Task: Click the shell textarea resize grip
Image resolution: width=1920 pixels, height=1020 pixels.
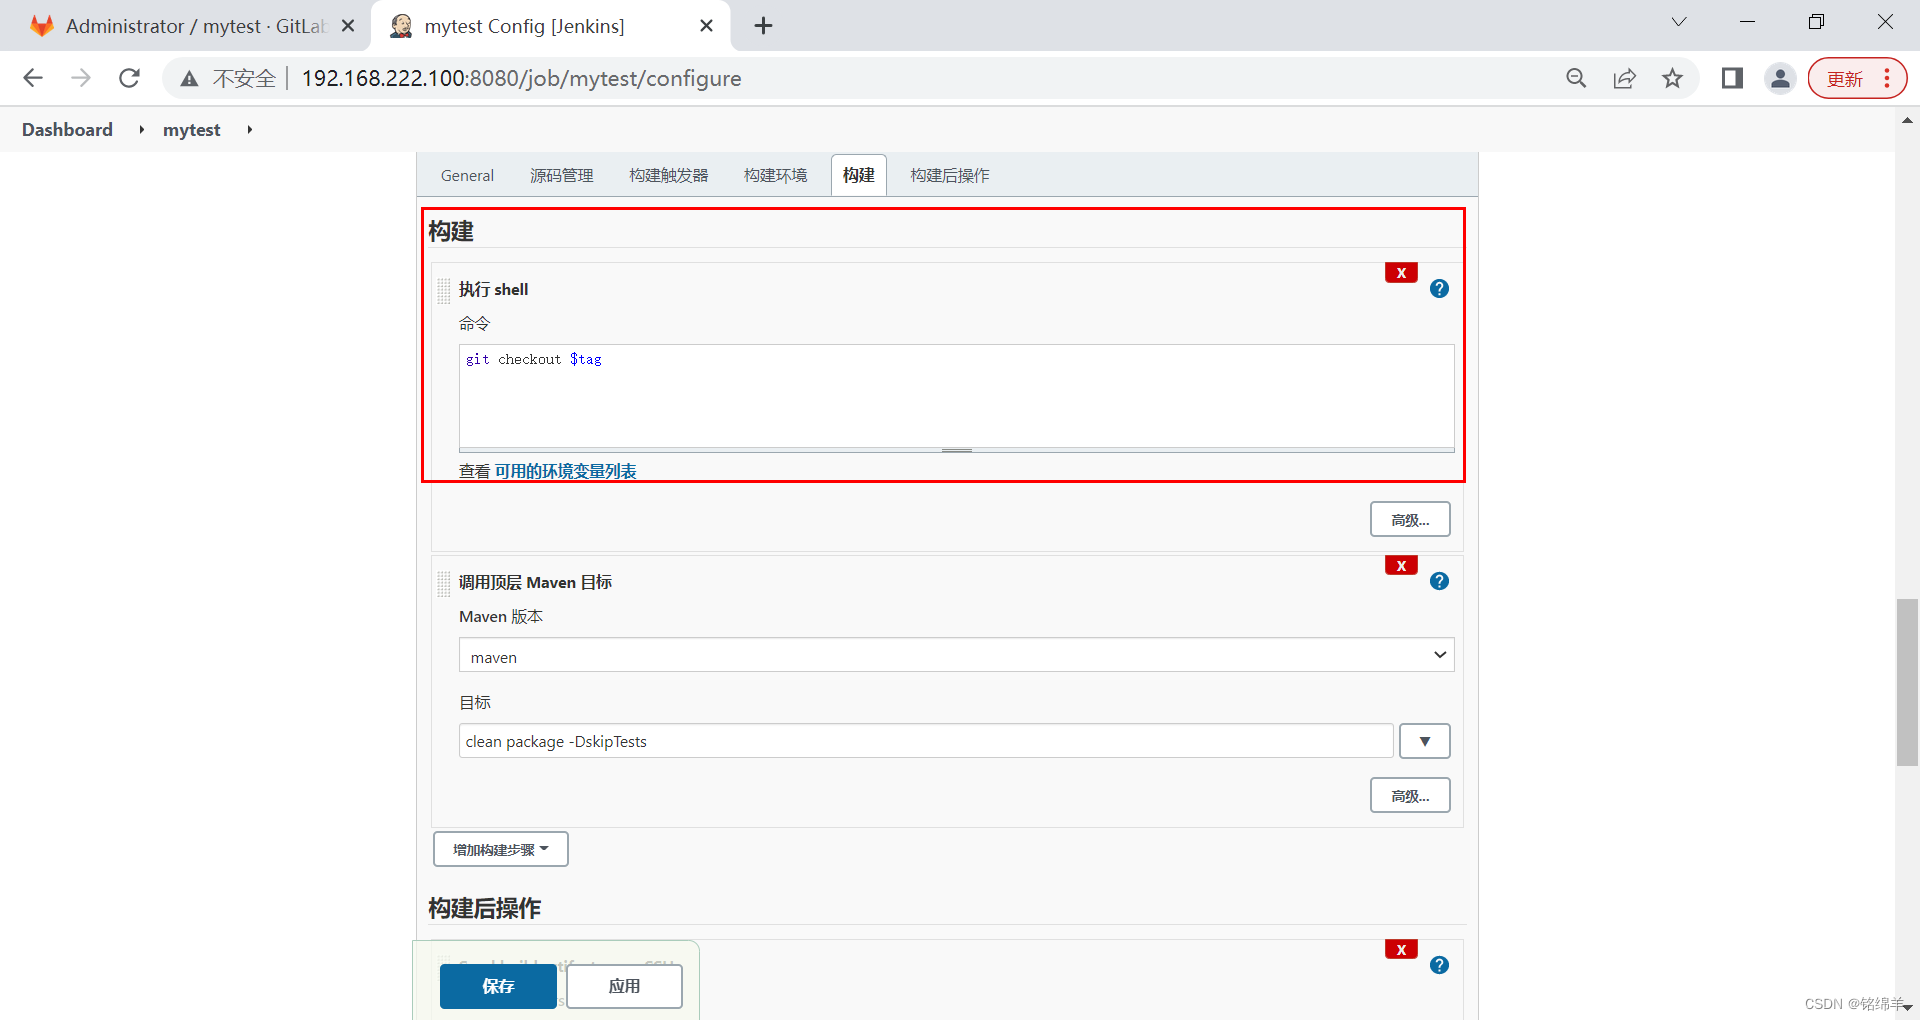Action: coord(957,450)
